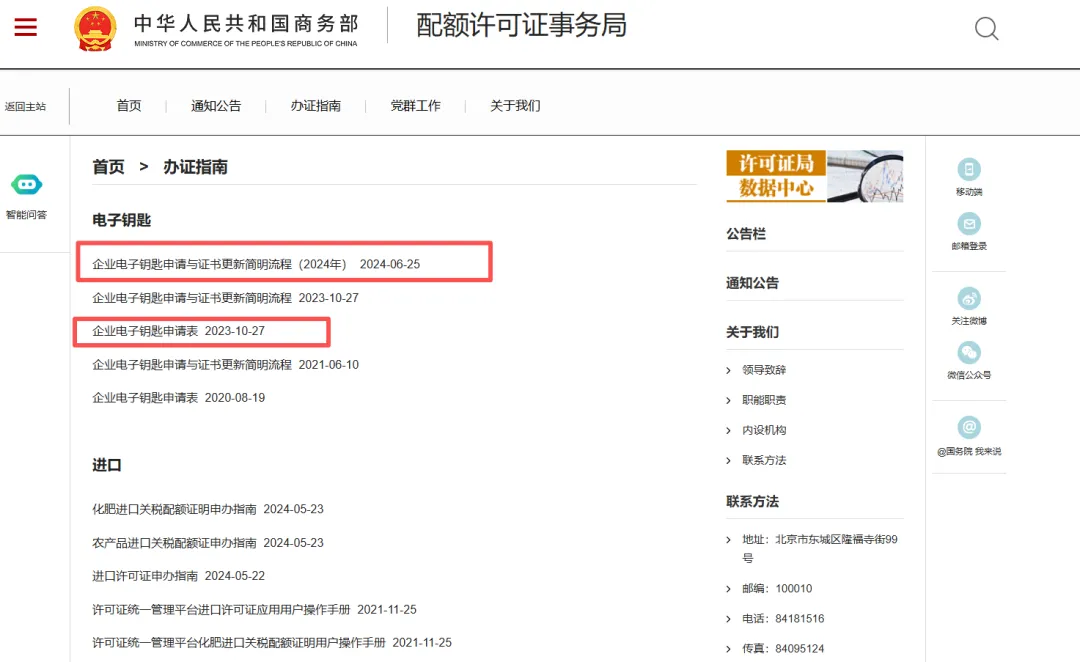Expand the 内设机构 section entry

pos(762,429)
